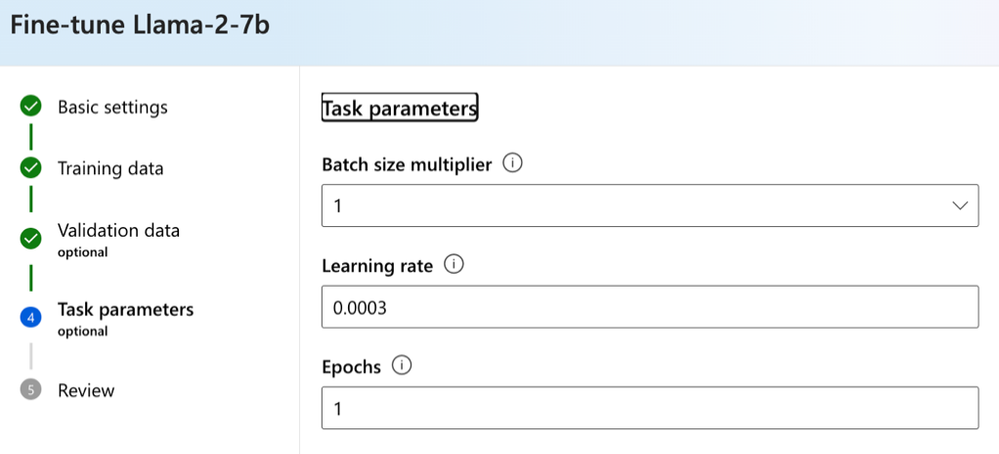Select the Task parameters step in sidebar
Viewport: 999px width, 454px height.
coord(125,310)
